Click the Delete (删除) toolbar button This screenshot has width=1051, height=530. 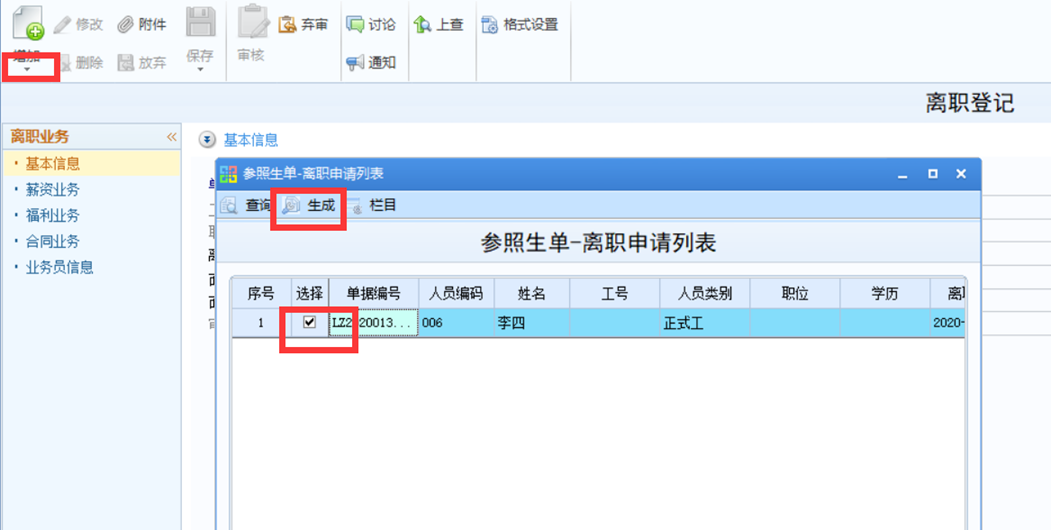[x=81, y=63]
